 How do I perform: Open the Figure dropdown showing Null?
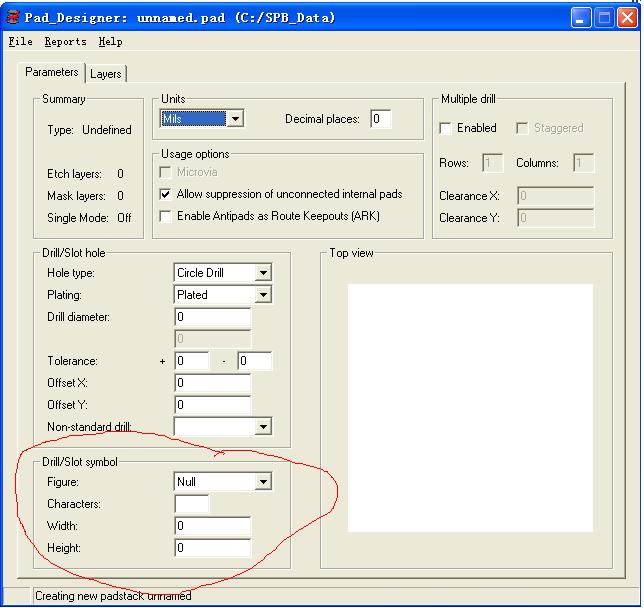[x=223, y=481]
